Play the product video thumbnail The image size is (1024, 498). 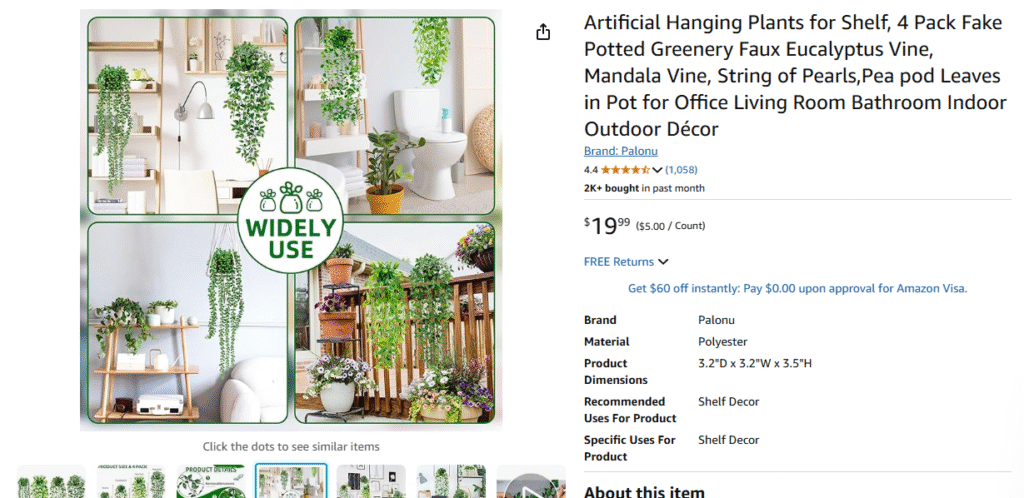tap(531, 482)
